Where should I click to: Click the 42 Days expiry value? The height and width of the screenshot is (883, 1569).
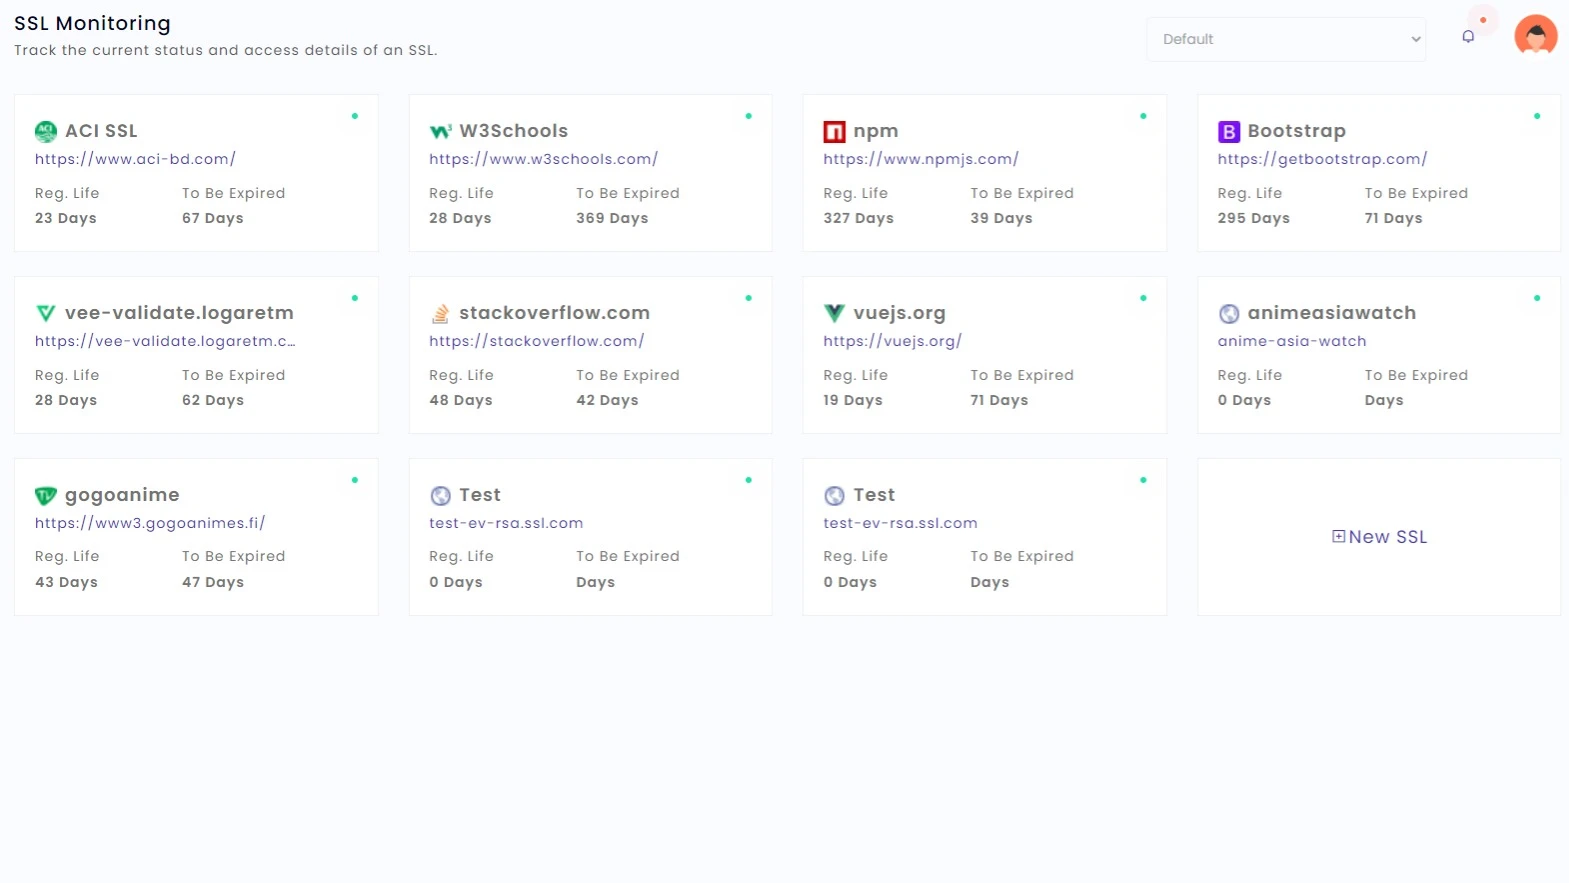coord(607,400)
